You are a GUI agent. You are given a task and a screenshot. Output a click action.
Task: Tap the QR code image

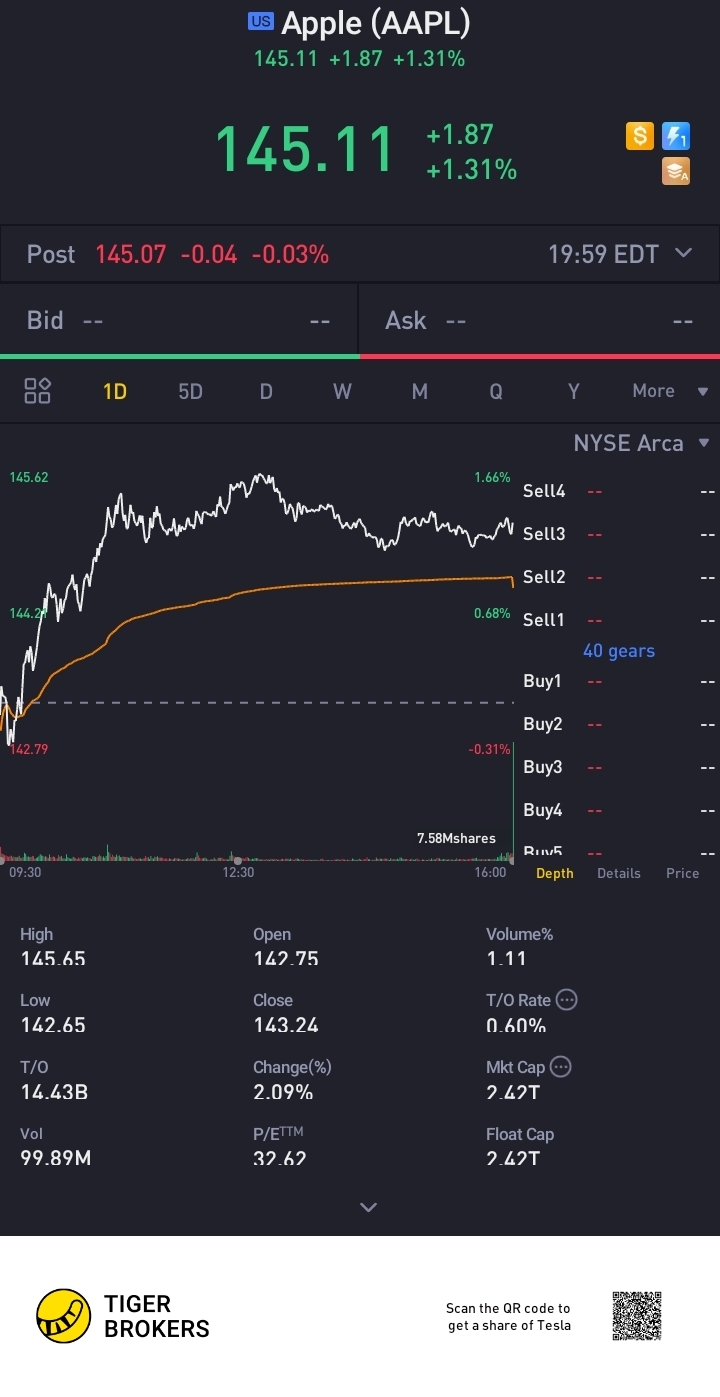(637, 1316)
